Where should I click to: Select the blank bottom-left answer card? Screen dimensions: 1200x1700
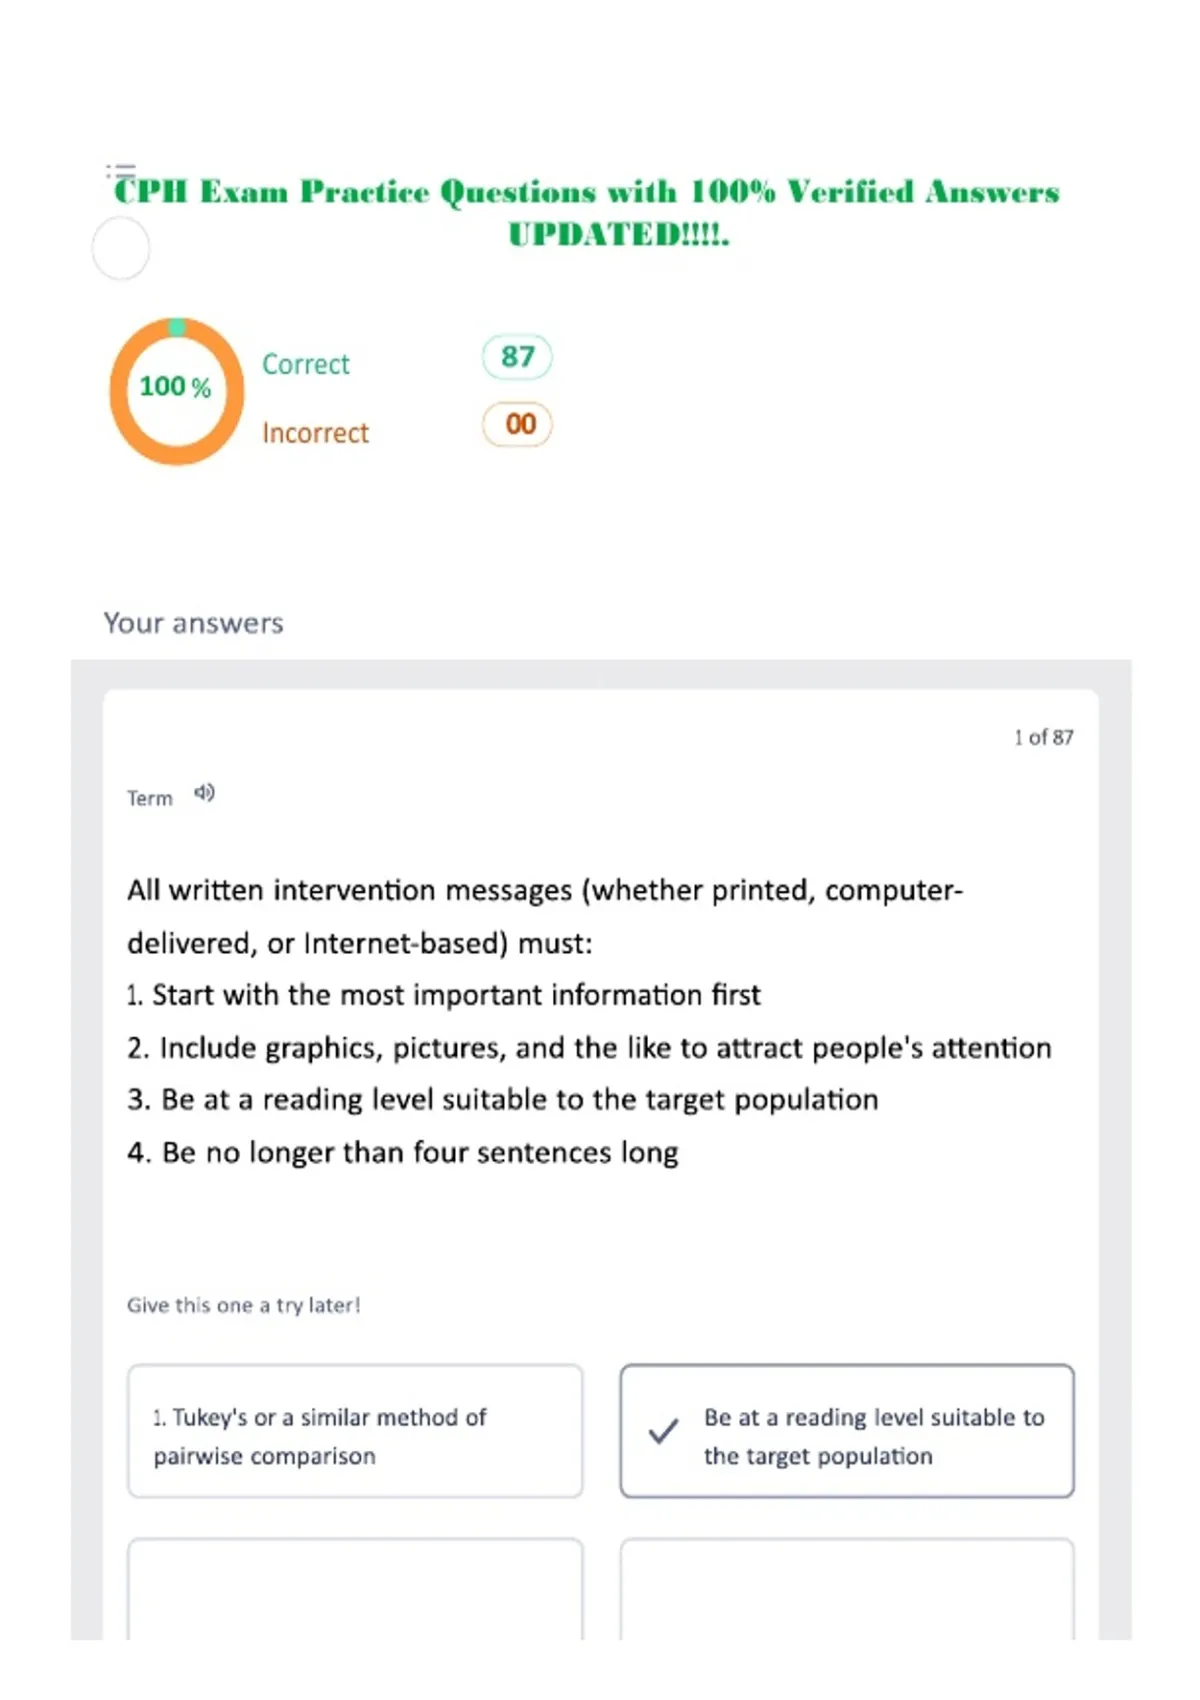[355, 1589]
